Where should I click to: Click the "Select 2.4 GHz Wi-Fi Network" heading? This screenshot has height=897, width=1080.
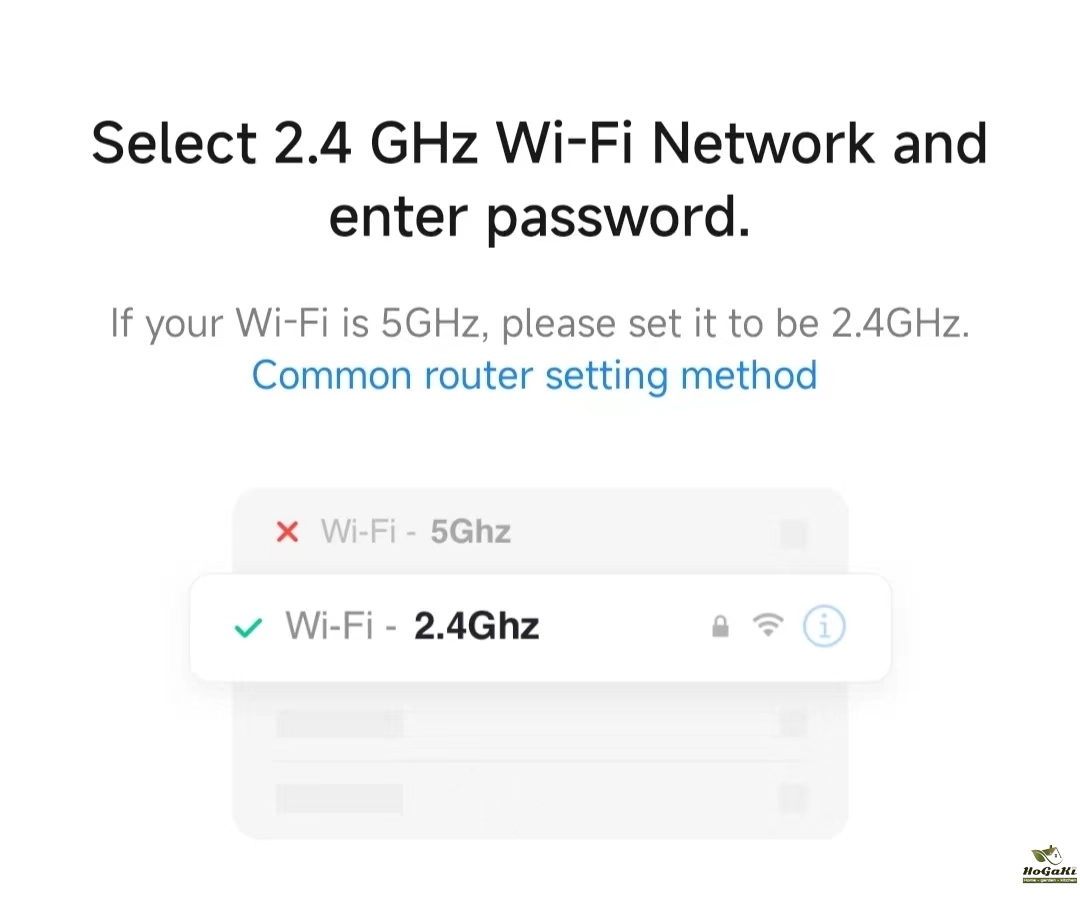540,144
